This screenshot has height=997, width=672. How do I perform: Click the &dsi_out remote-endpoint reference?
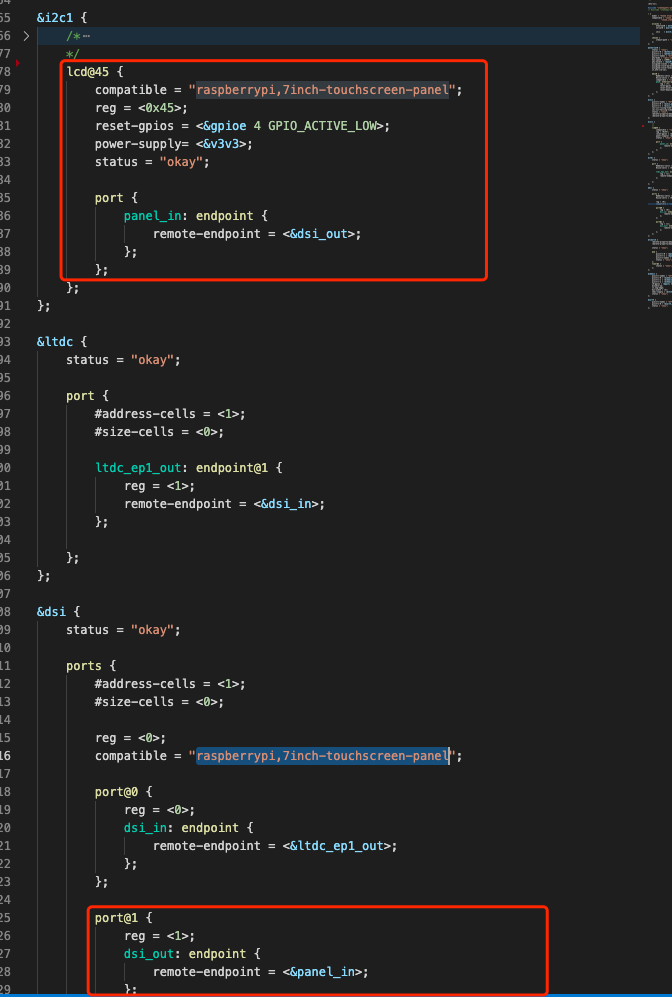319,234
